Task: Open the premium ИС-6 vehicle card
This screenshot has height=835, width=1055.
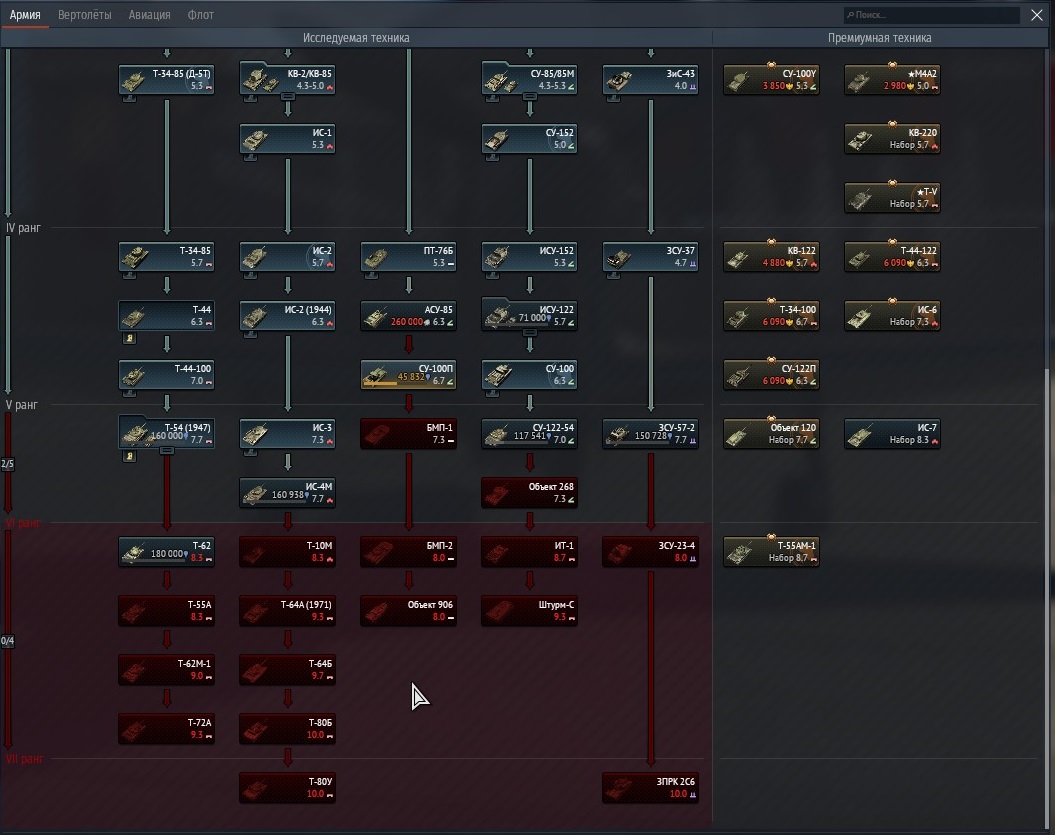Action: click(x=892, y=316)
